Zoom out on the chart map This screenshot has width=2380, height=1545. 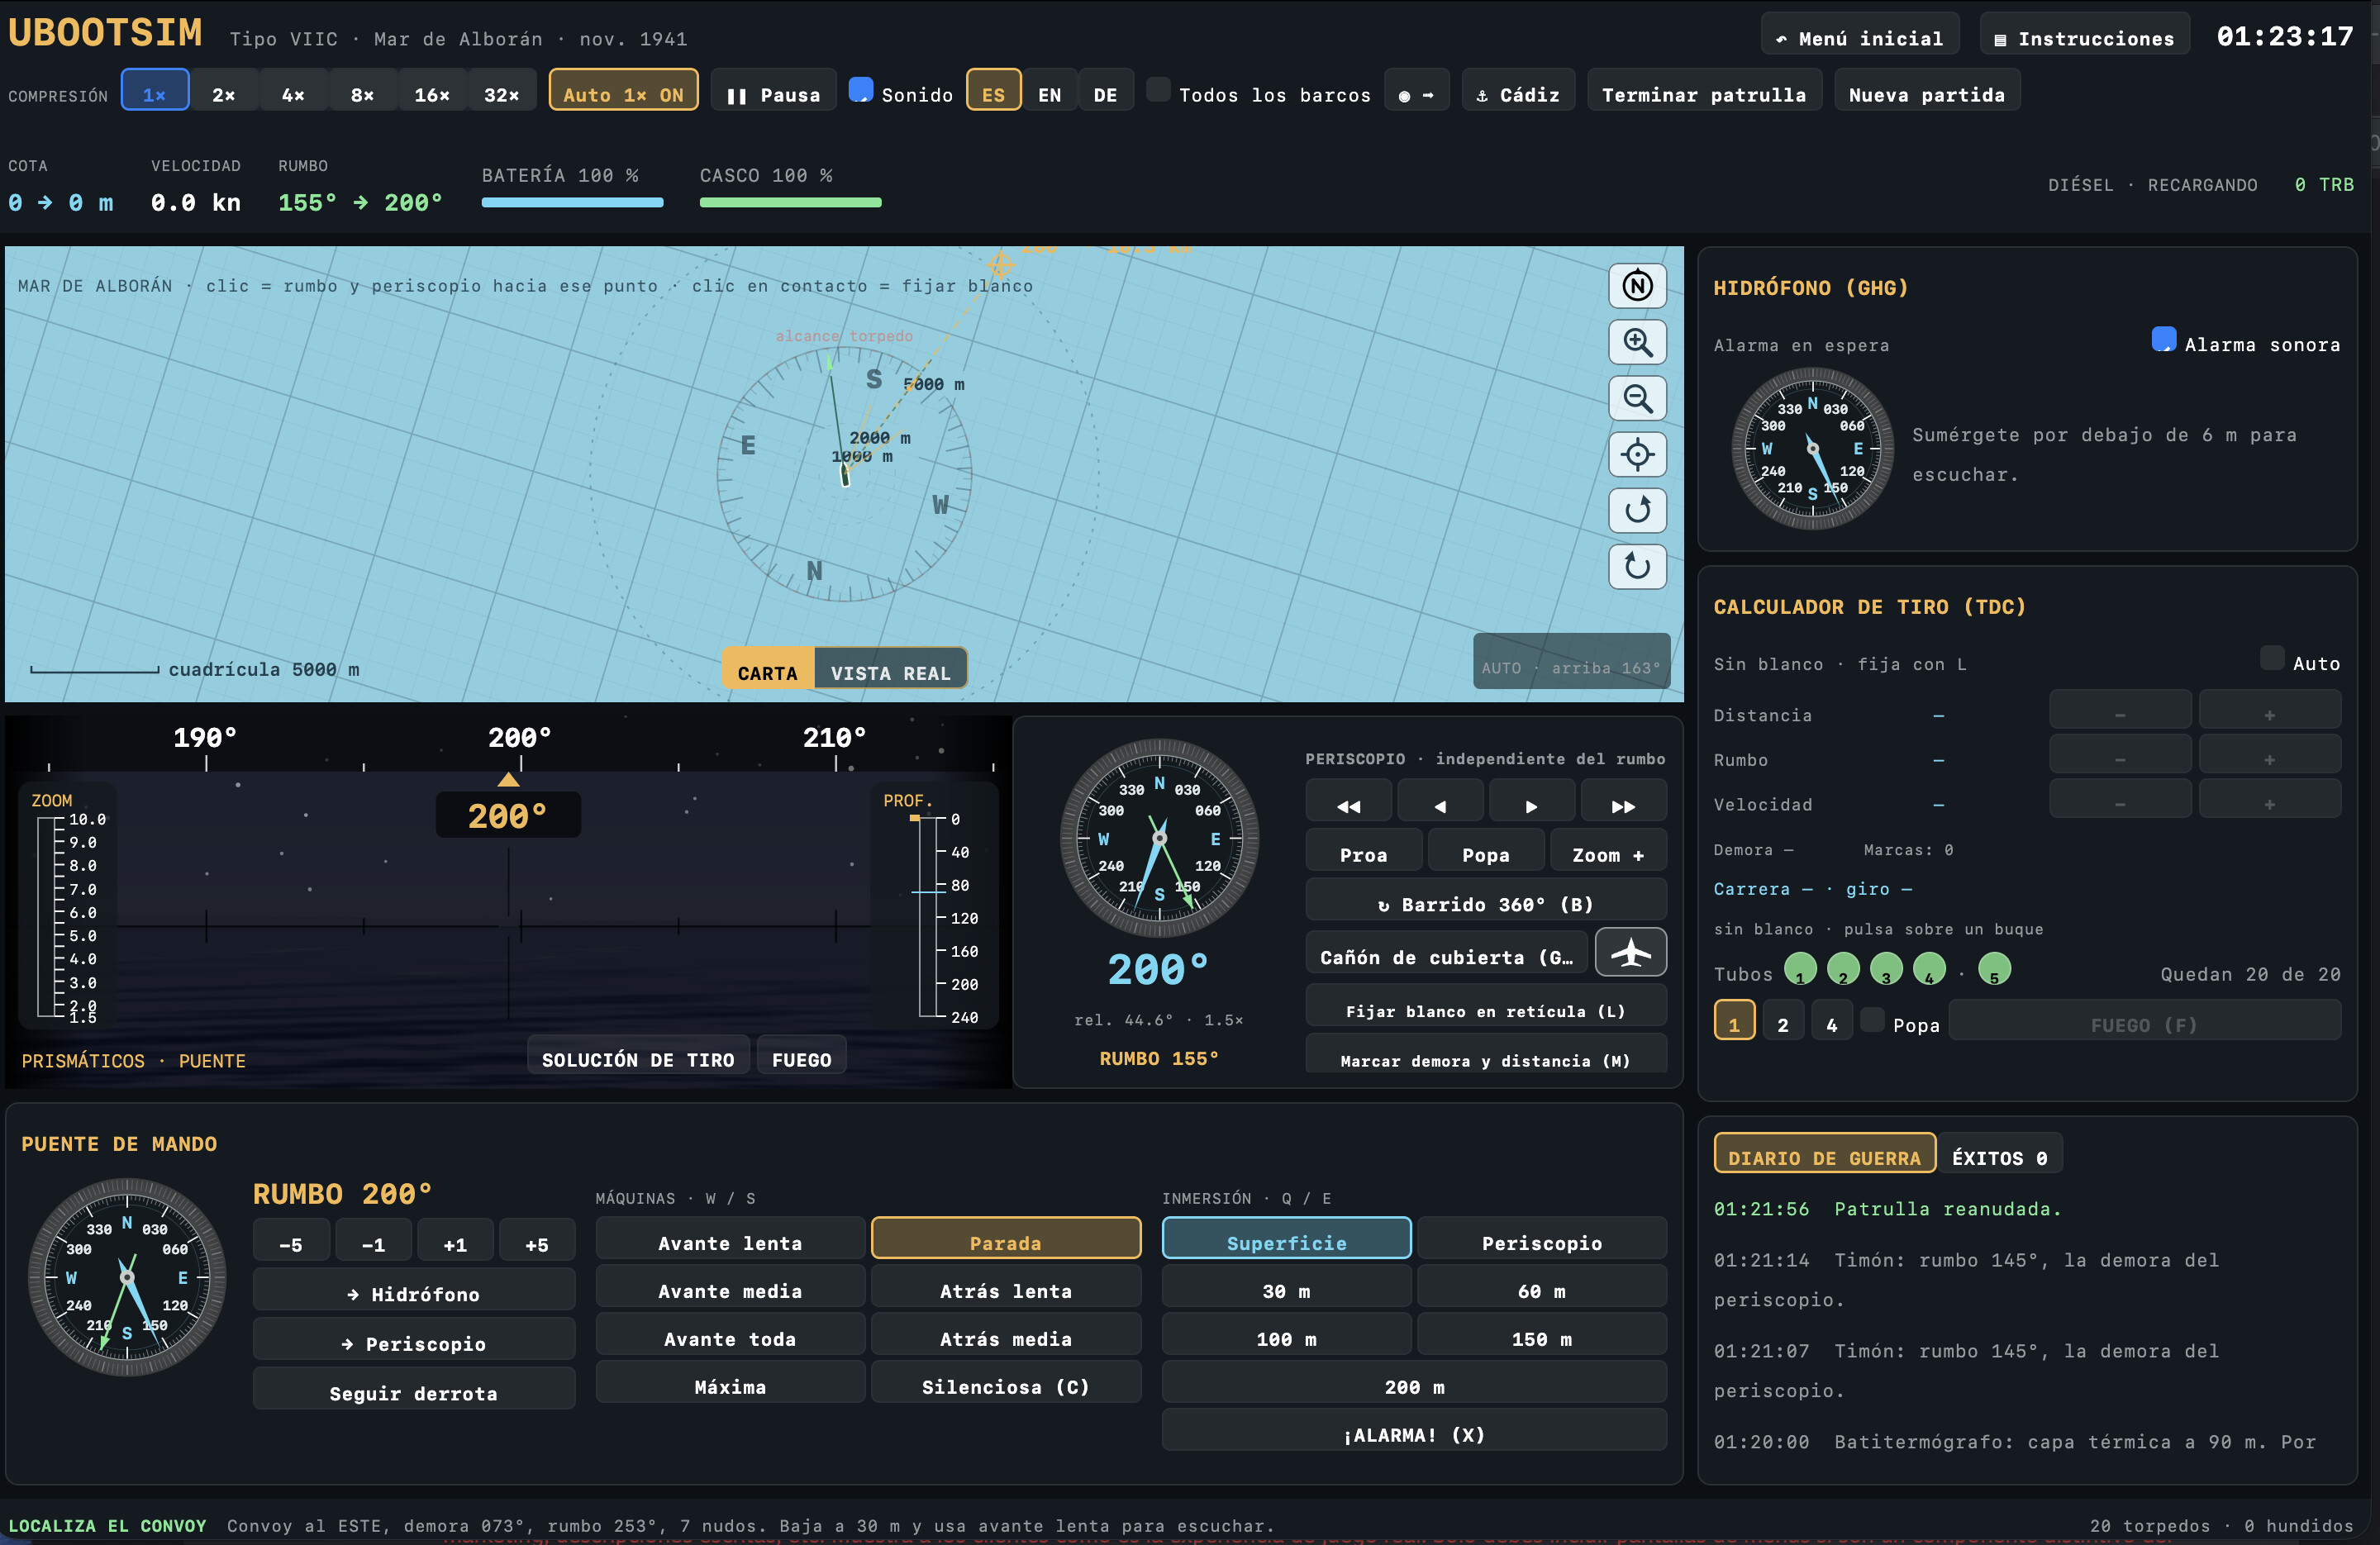click(1637, 398)
